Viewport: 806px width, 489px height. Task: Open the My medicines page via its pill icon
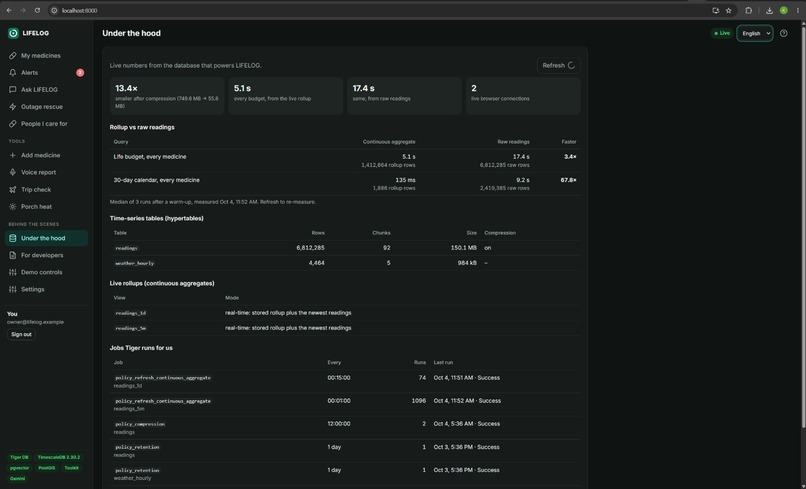pos(12,56)
